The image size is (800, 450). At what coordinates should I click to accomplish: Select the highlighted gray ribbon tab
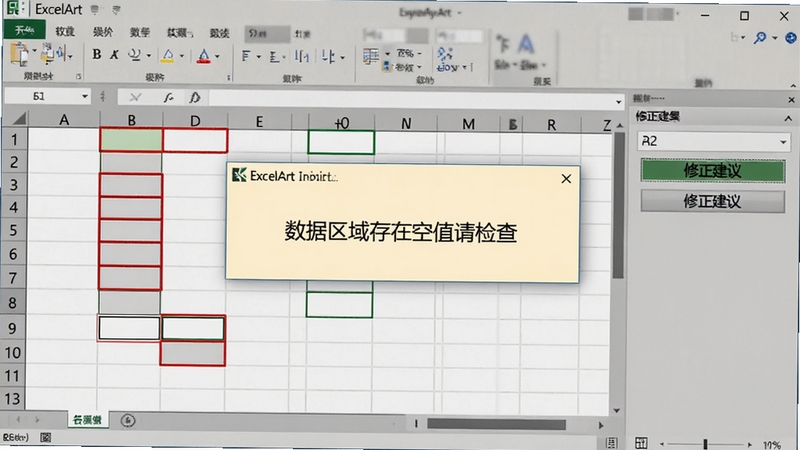(x=267, y=34)
